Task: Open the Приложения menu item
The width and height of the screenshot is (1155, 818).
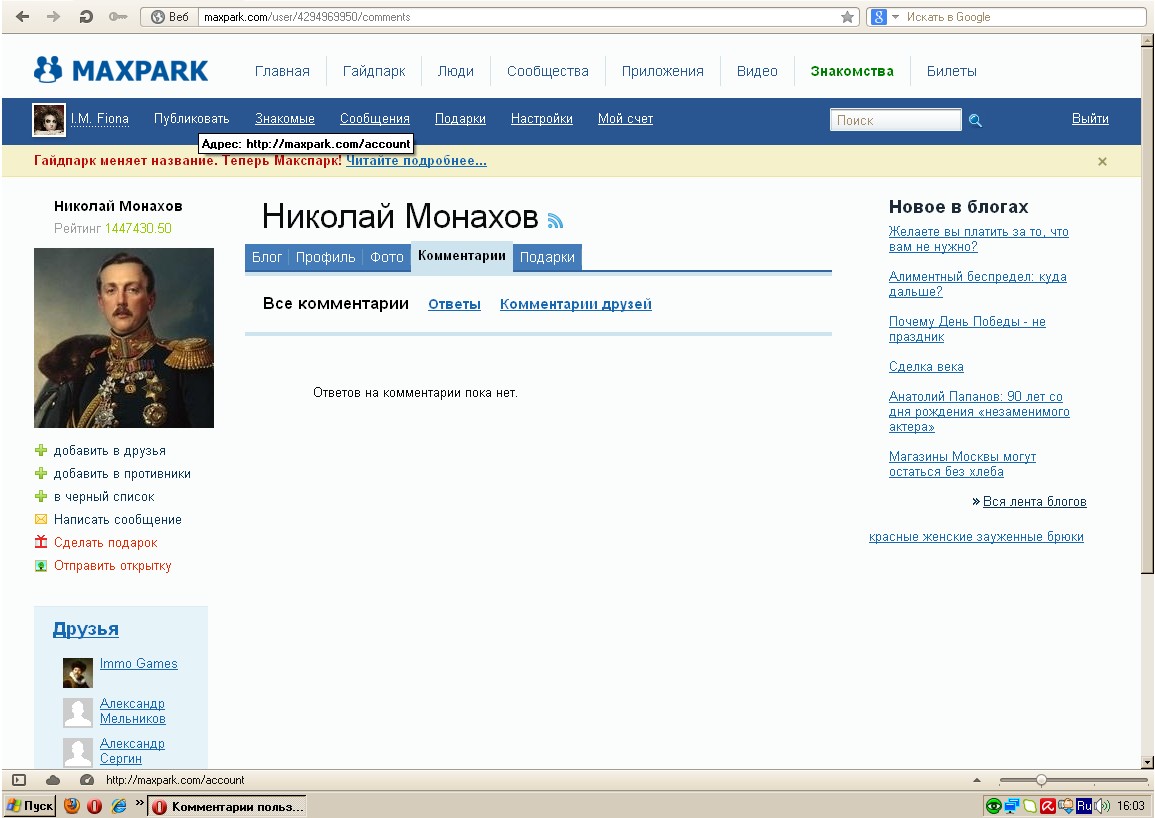Action: (662, 71)
